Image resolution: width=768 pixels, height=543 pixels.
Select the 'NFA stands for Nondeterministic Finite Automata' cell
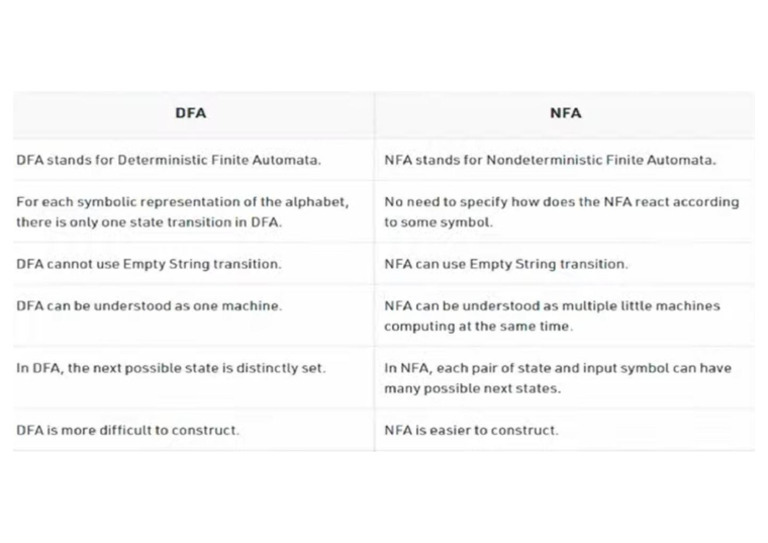[x=550, y=160]
